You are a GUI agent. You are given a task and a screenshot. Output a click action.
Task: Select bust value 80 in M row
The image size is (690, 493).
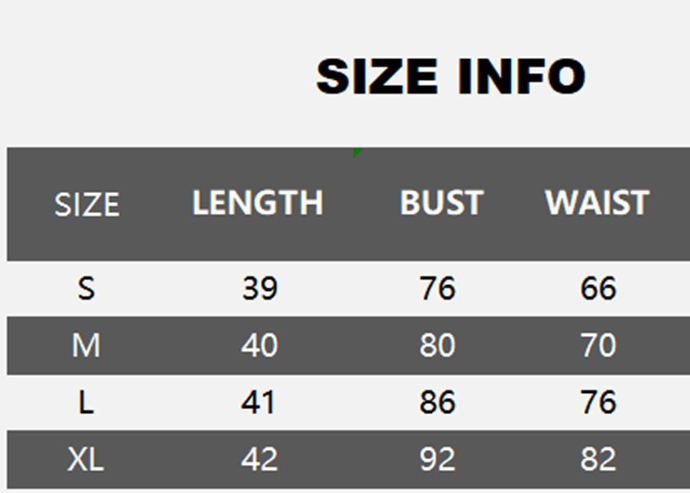tap(438, 346)
